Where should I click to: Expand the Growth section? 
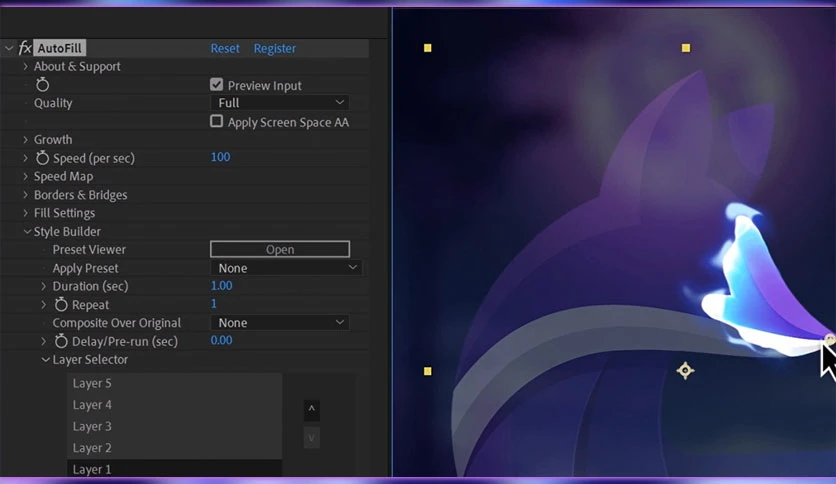click(x=25, y=140)
